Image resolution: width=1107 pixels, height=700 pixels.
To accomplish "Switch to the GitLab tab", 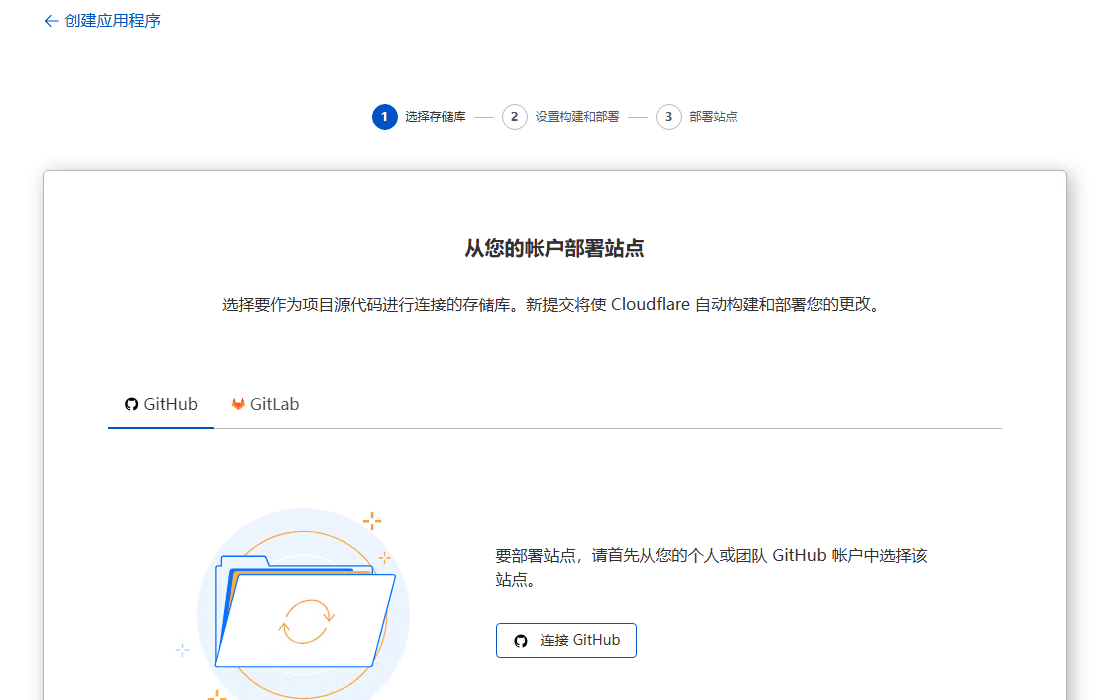I will (x=265, y=404).
